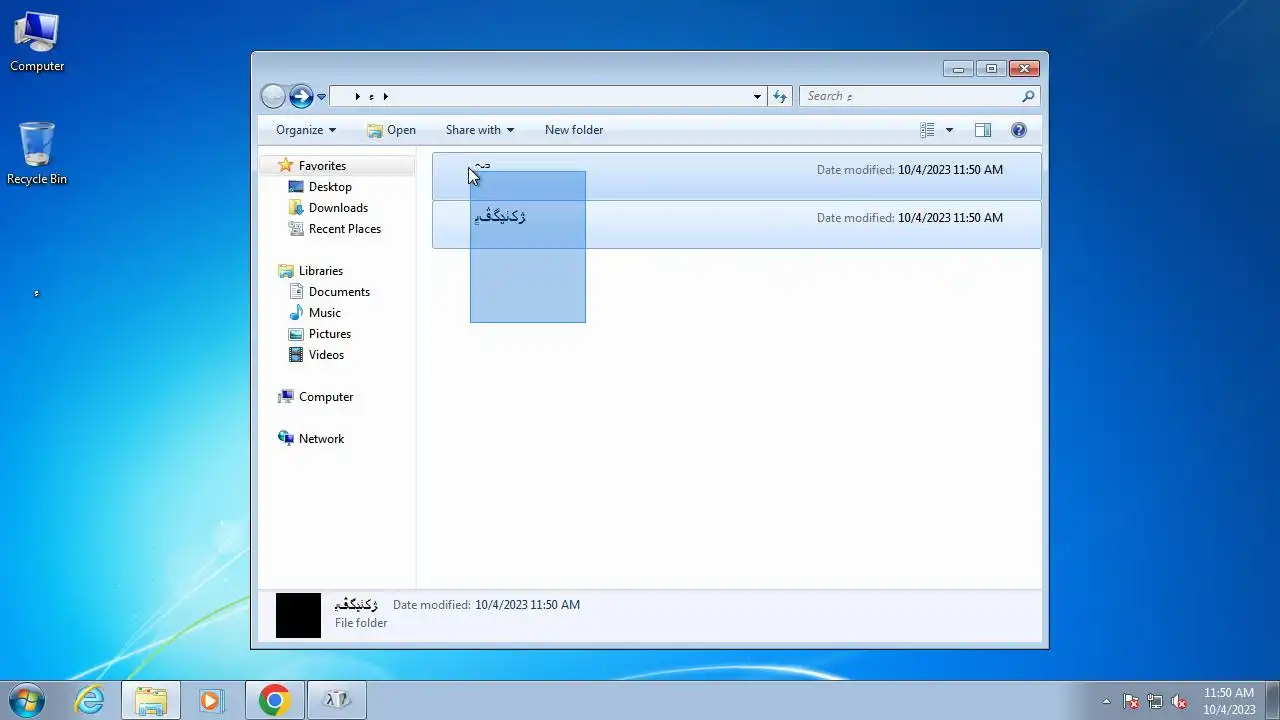Viewport: 1280px width, 720px height.
Task: Open the Documents library
Action: tap(339, 292)
